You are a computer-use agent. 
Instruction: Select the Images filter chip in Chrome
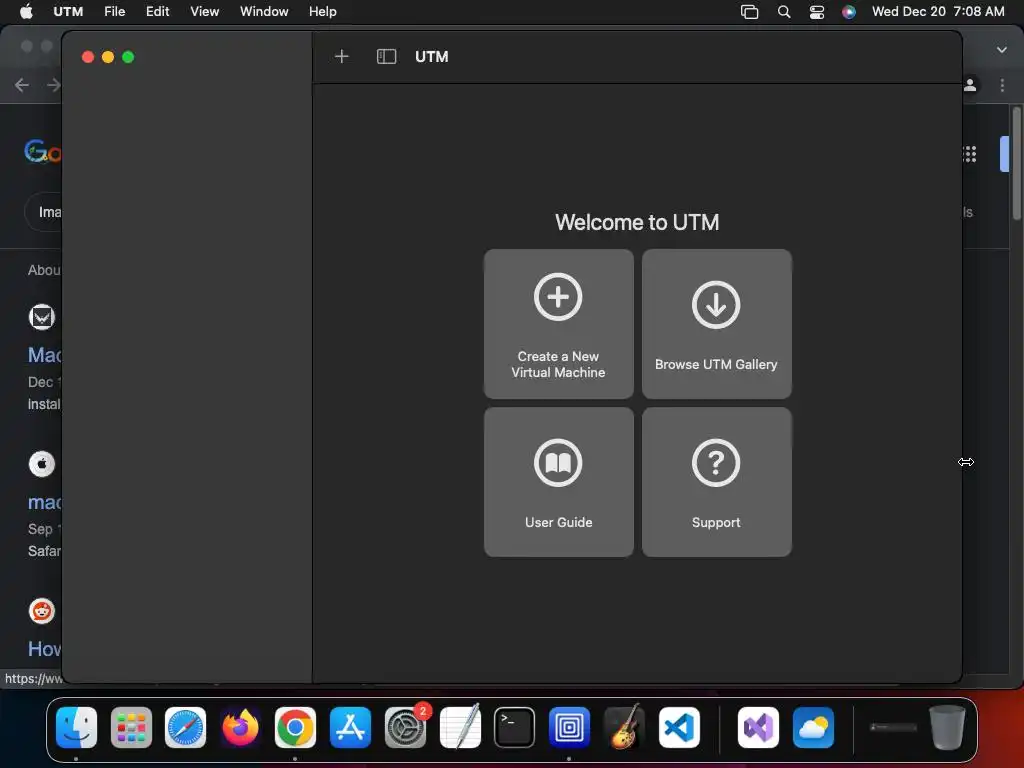coord(44,212)
